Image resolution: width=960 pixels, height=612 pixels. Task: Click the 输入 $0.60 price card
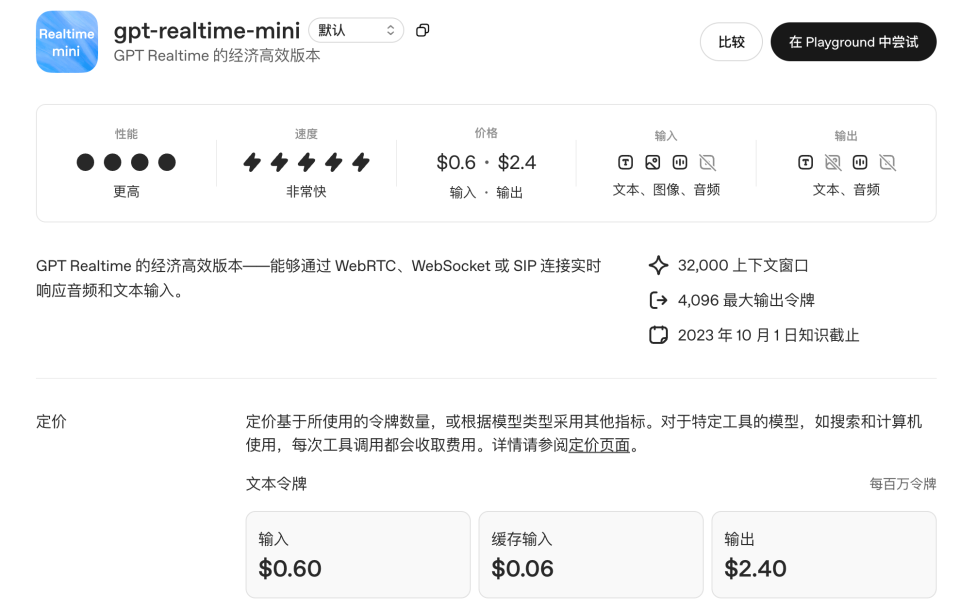click(x=358, y=555)
